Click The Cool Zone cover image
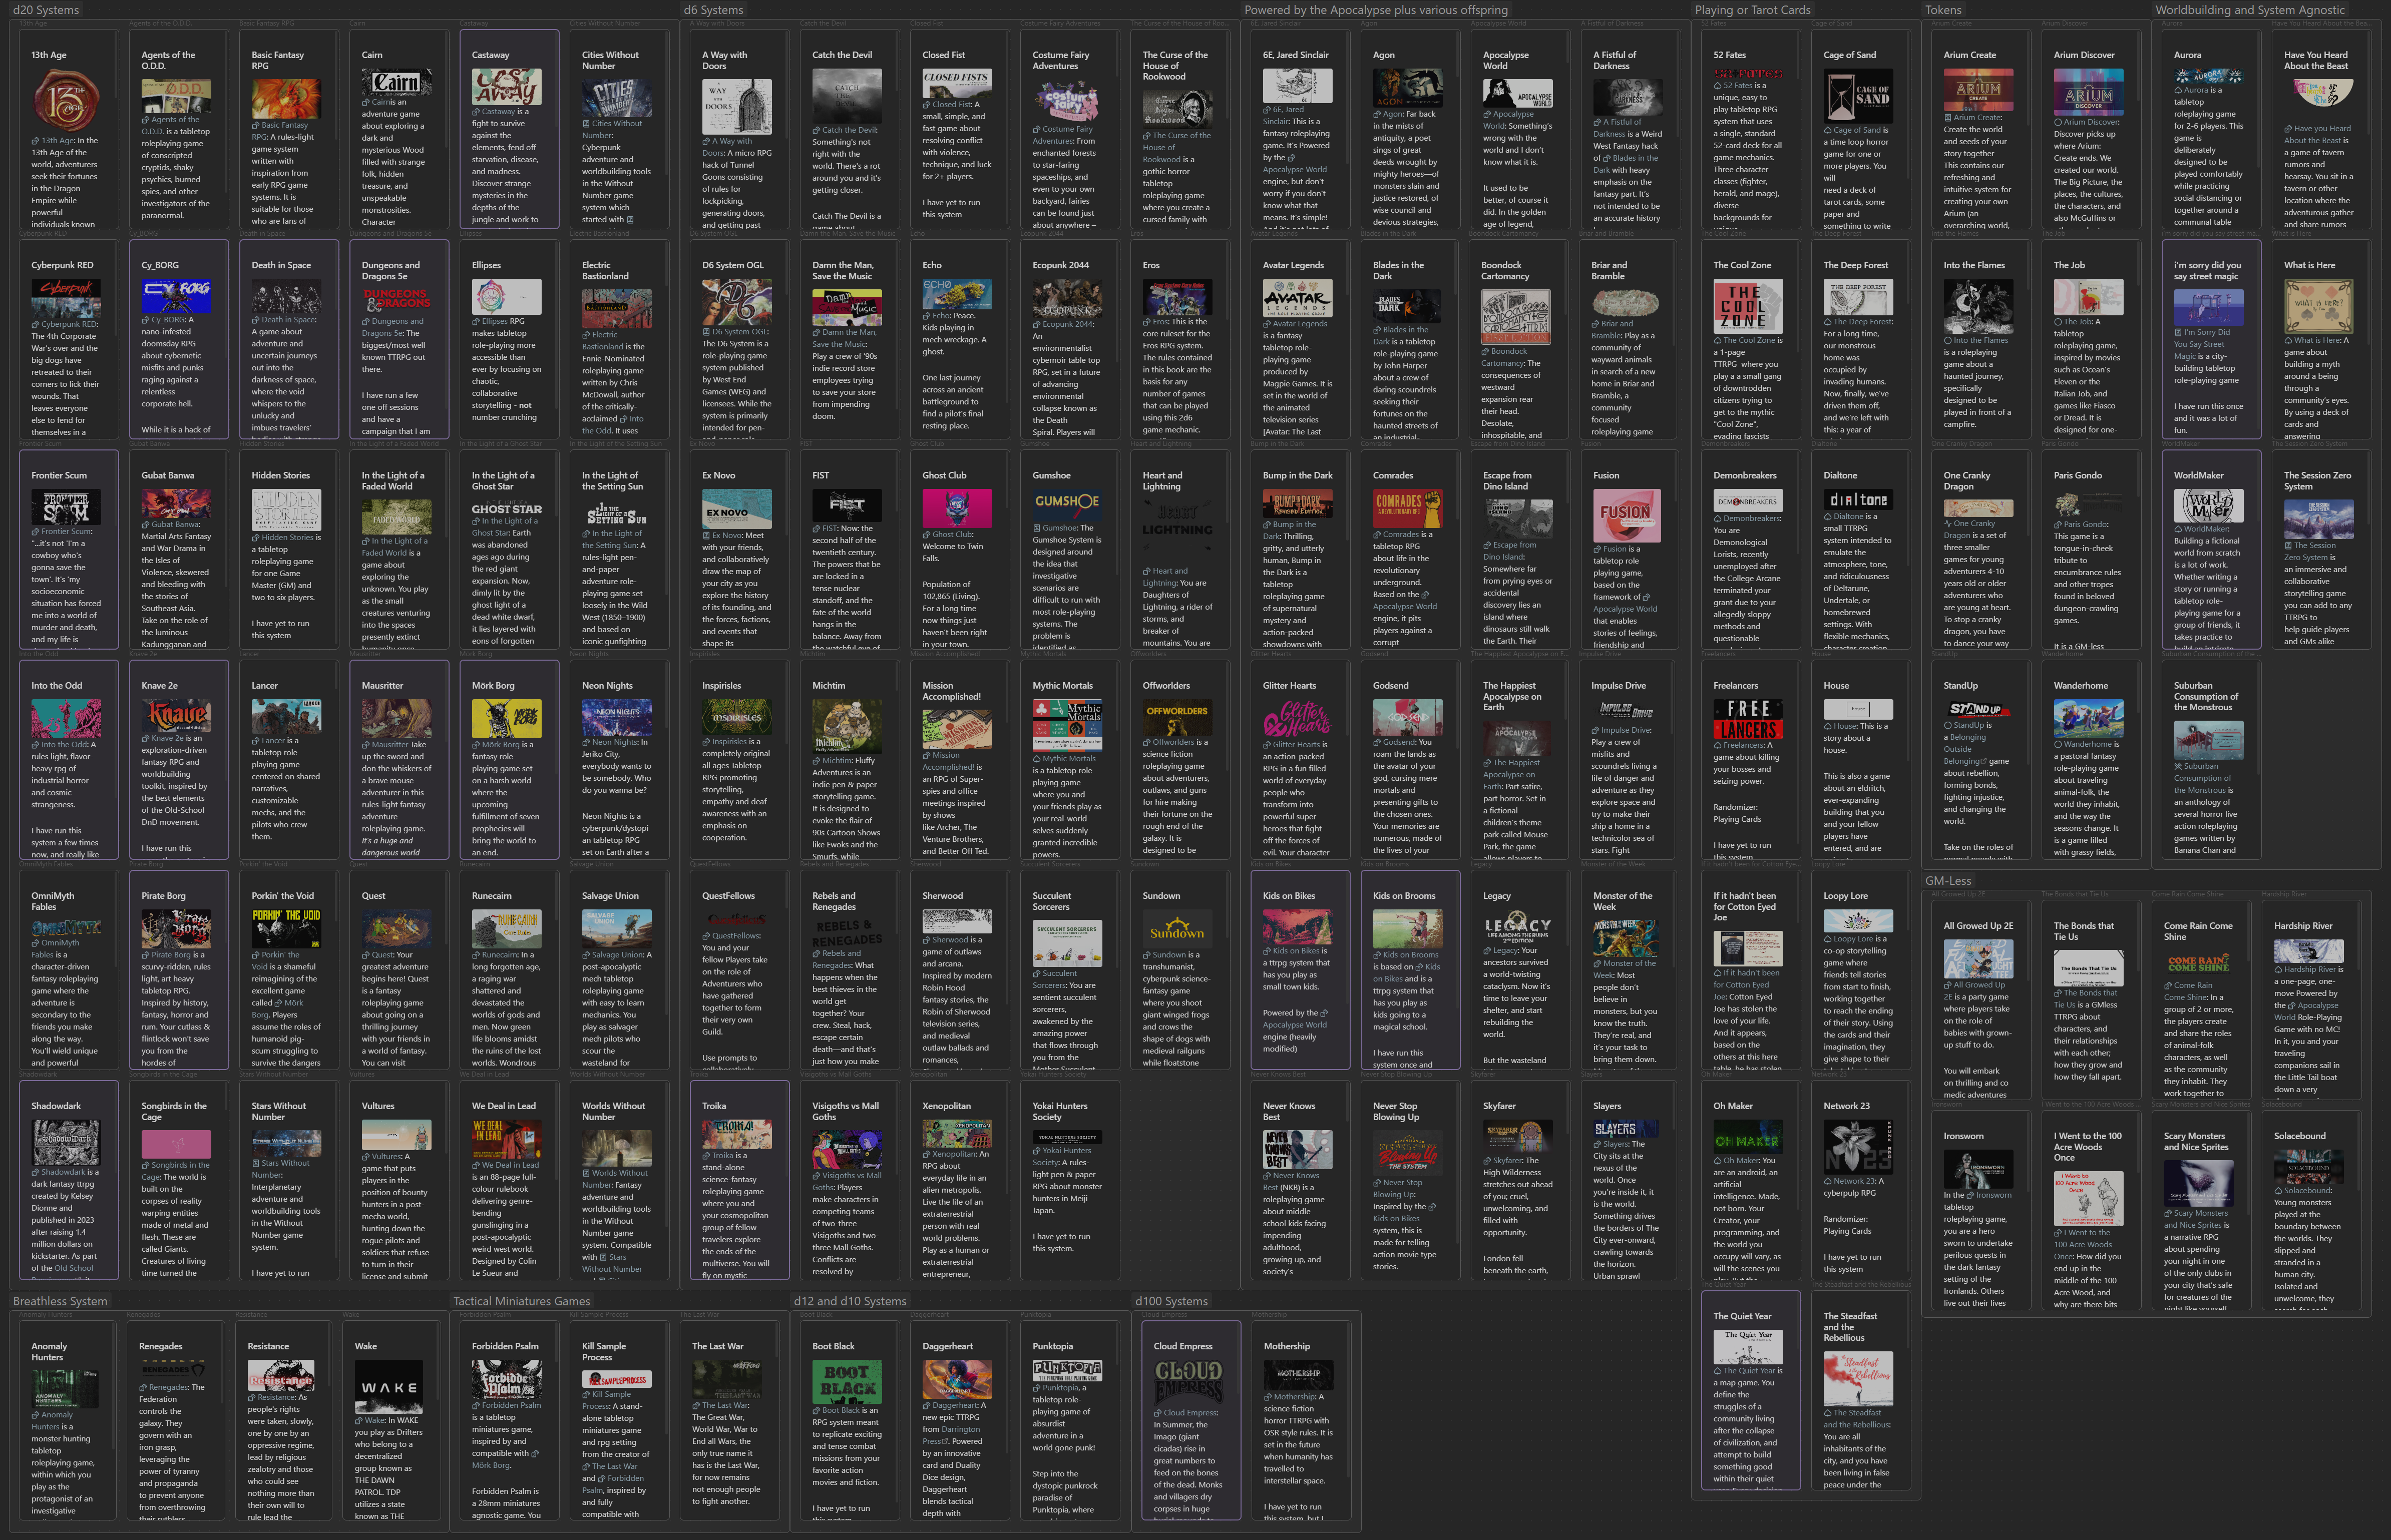Screen dimensions: 2391x1540 [x=1748, y=306]
